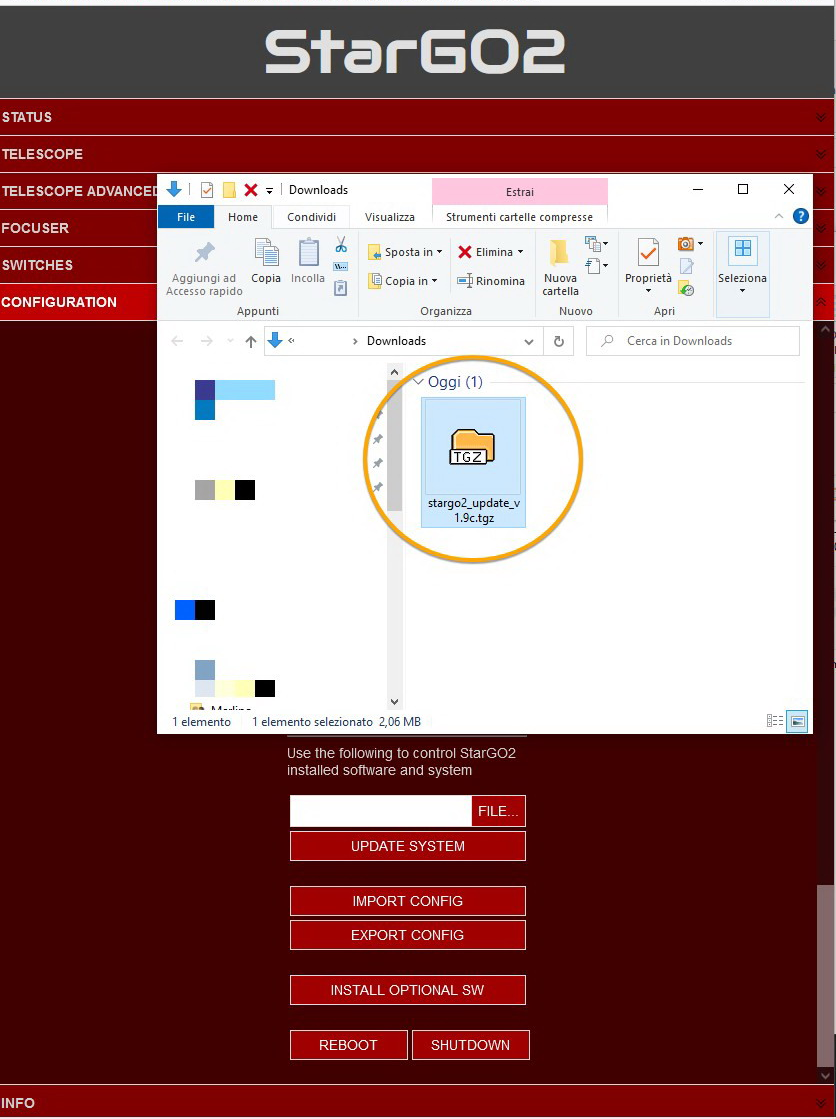Open recent locations dropdown arrow

pos(230,342)
